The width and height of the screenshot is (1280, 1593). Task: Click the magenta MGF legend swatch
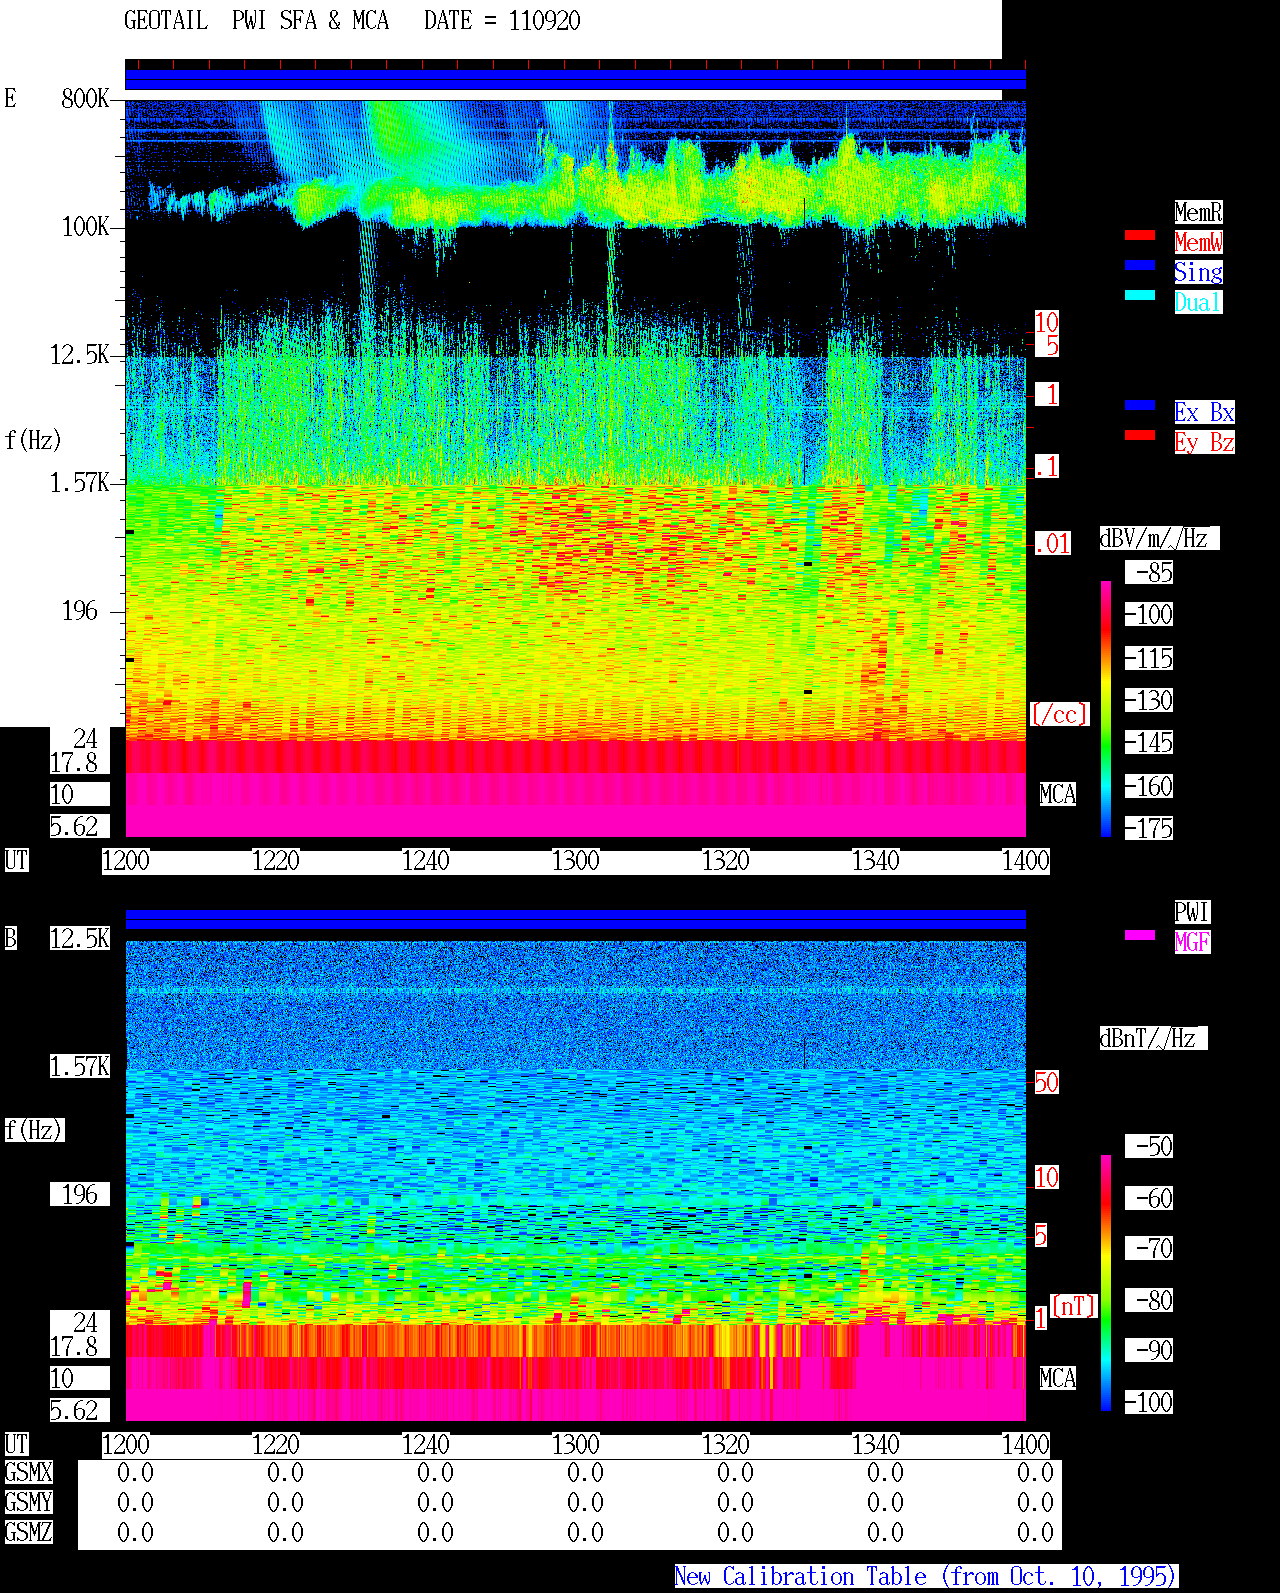pos(1140,935)
